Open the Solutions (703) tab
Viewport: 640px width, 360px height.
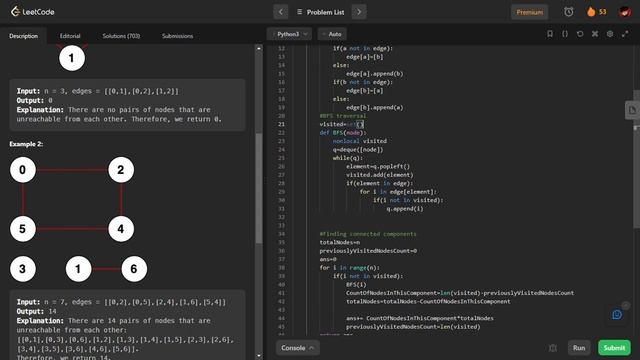pyautogui.click(x=121, y=36)
